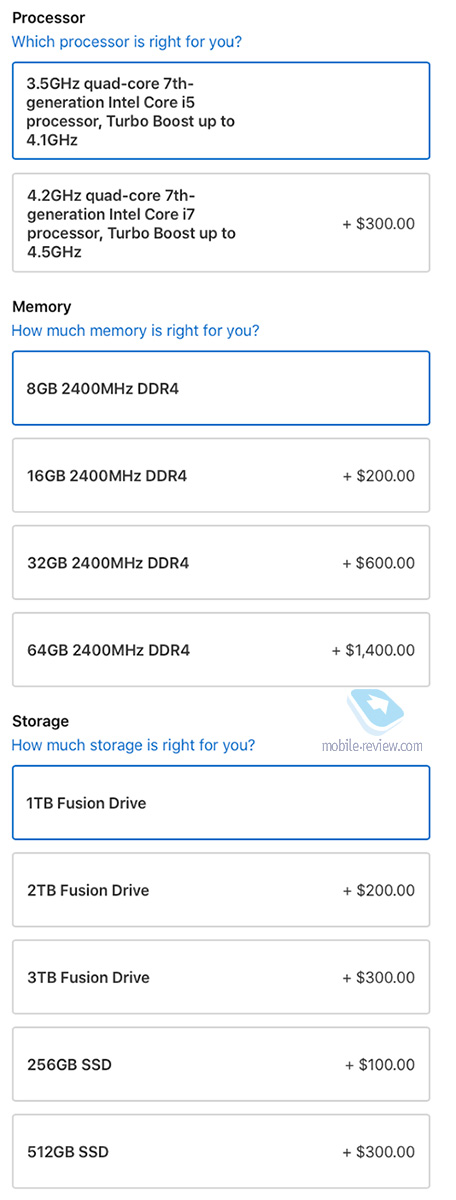Click the + $300.00 price for Core i7

coord(379,224)
